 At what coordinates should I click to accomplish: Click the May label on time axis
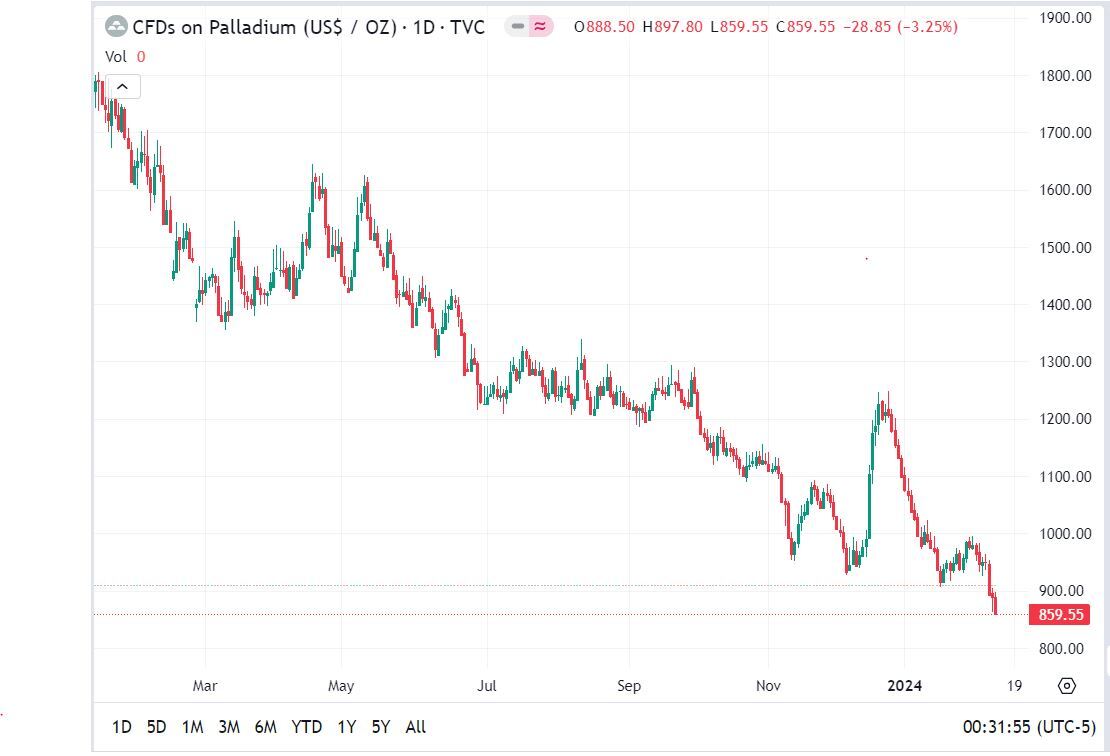point(341,686)
